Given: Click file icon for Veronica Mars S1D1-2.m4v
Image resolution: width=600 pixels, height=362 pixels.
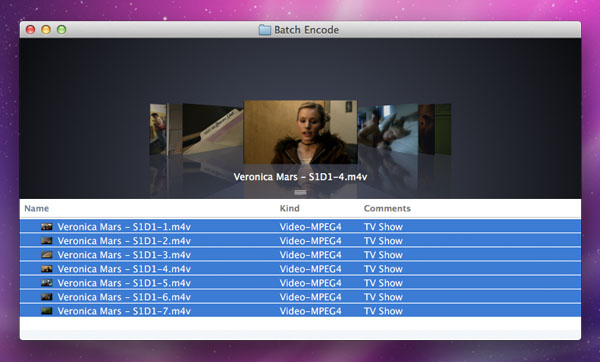Looking at the screenshot, I should click(x=47, y=241).
